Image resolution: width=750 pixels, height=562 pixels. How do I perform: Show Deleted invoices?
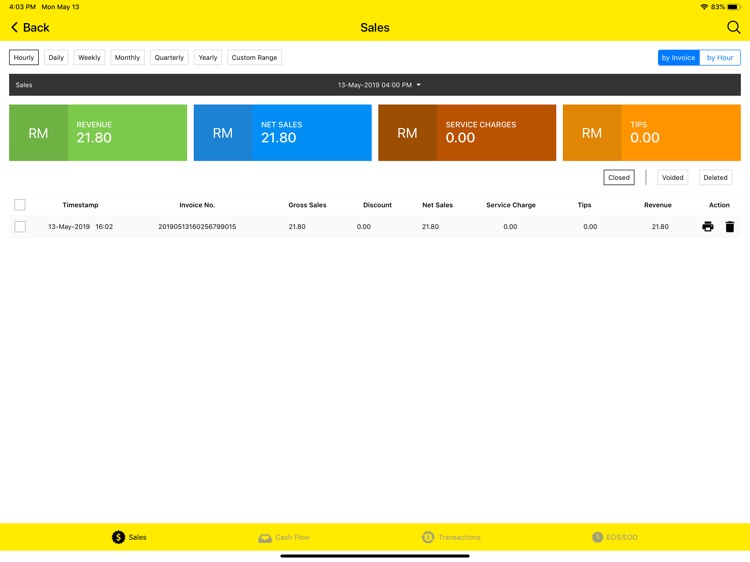click(715, 177)
